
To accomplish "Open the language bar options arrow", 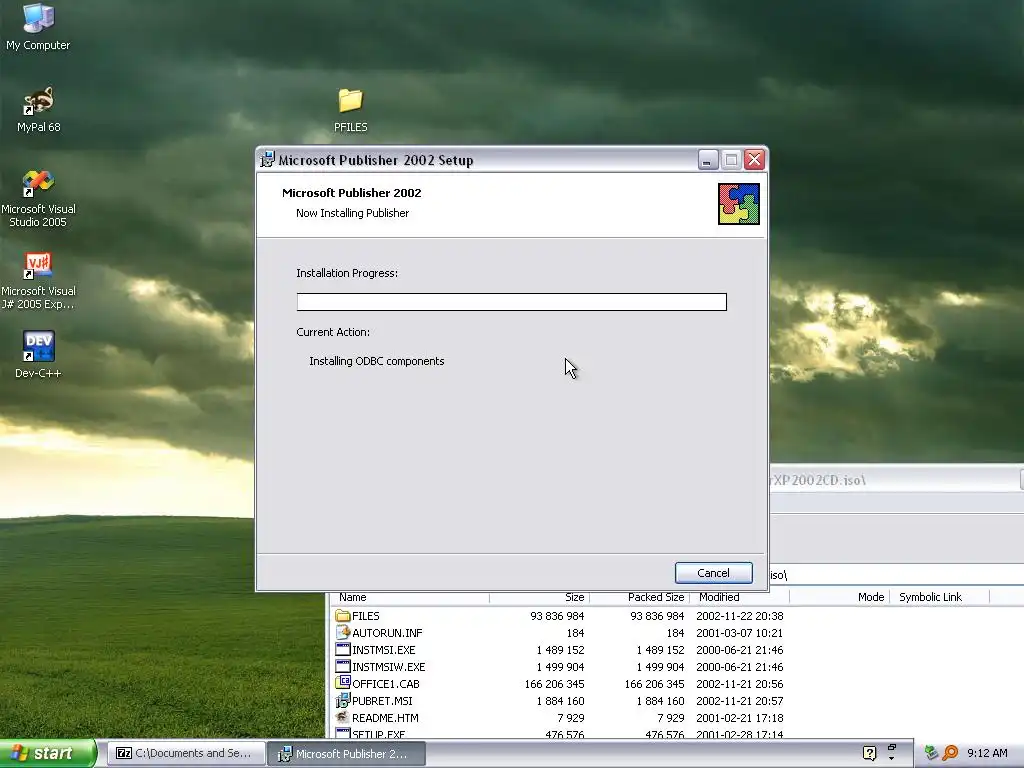I will tap(891, 759).
